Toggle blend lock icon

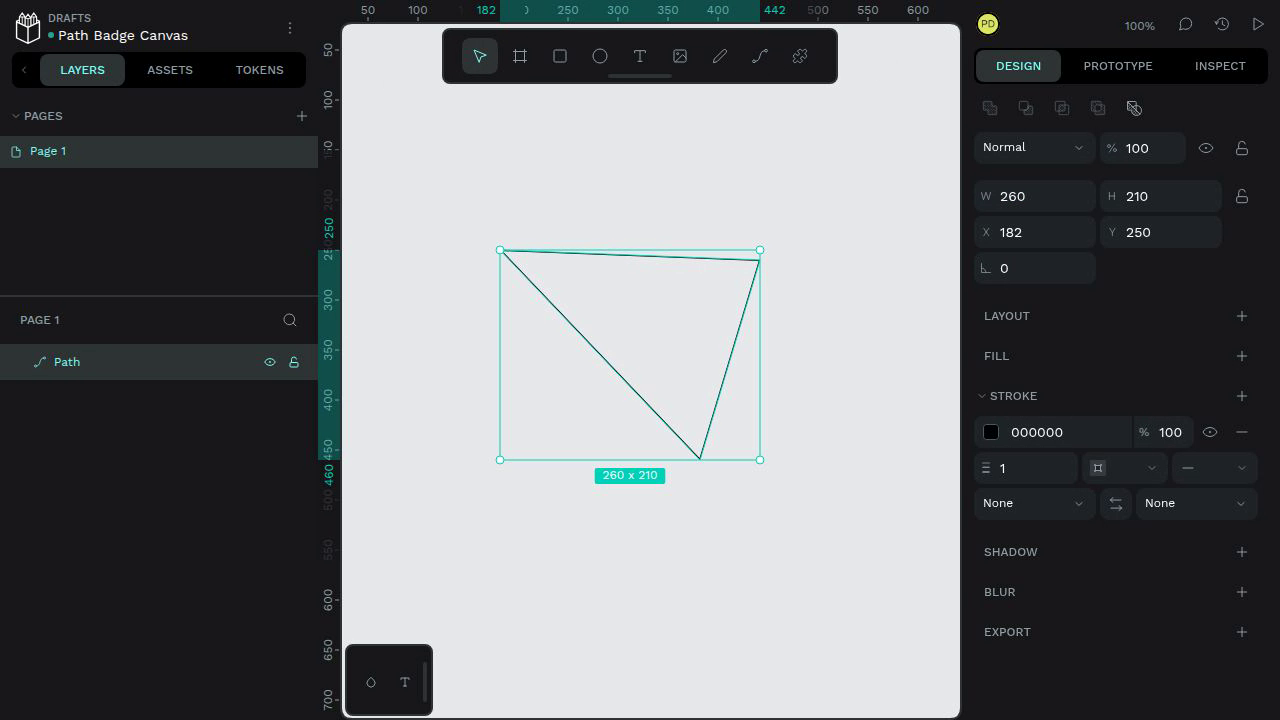coord(1242,148)
